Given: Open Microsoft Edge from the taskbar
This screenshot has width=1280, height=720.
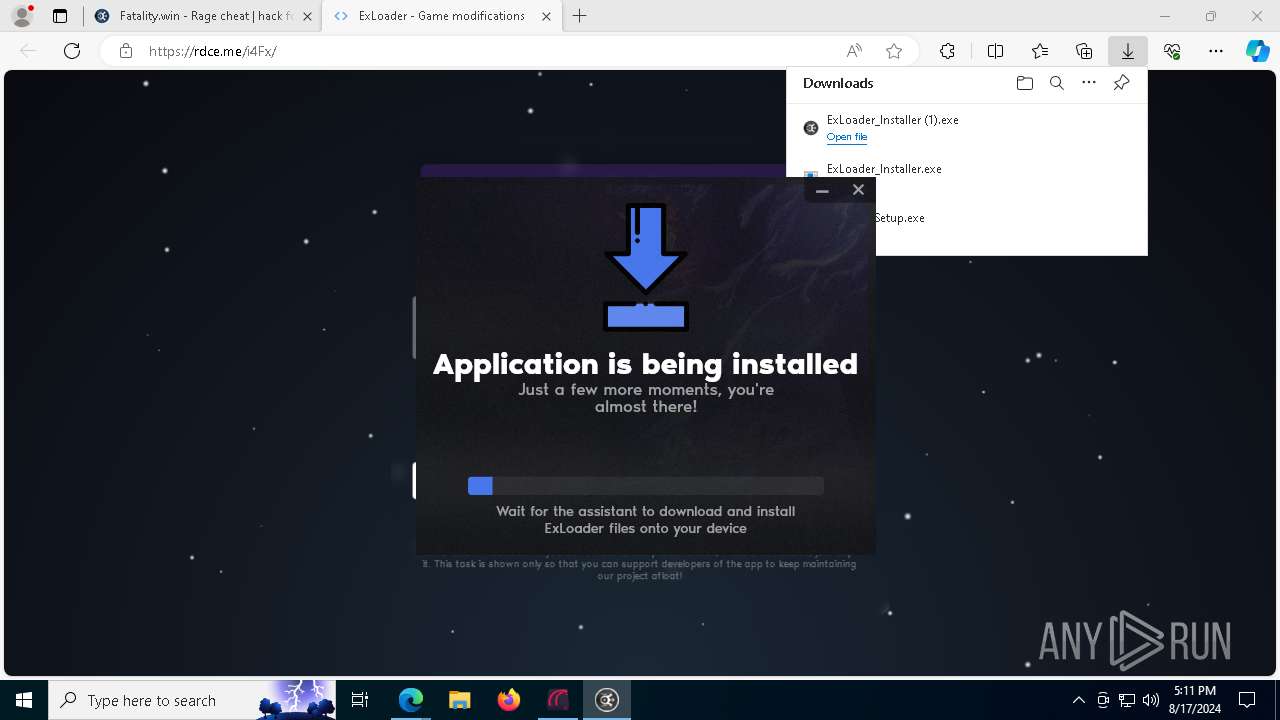Looking at the screenshot, I should [411, 700].
